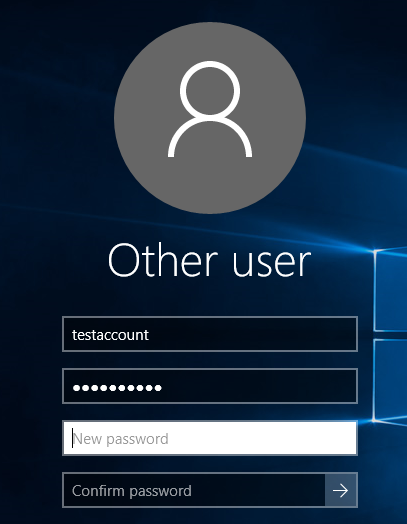
Task: Select the masked current password field
Action: (x=210, y=386)
